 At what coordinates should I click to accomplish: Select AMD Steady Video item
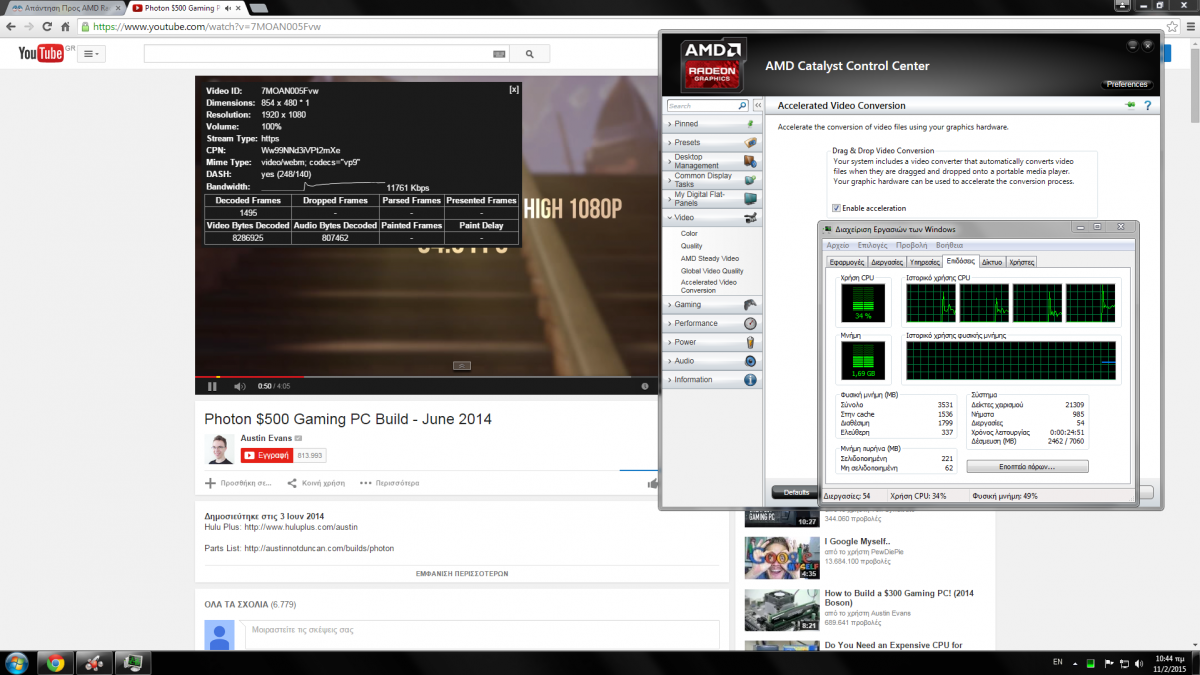pyautogui.click(x=710, y=258)
